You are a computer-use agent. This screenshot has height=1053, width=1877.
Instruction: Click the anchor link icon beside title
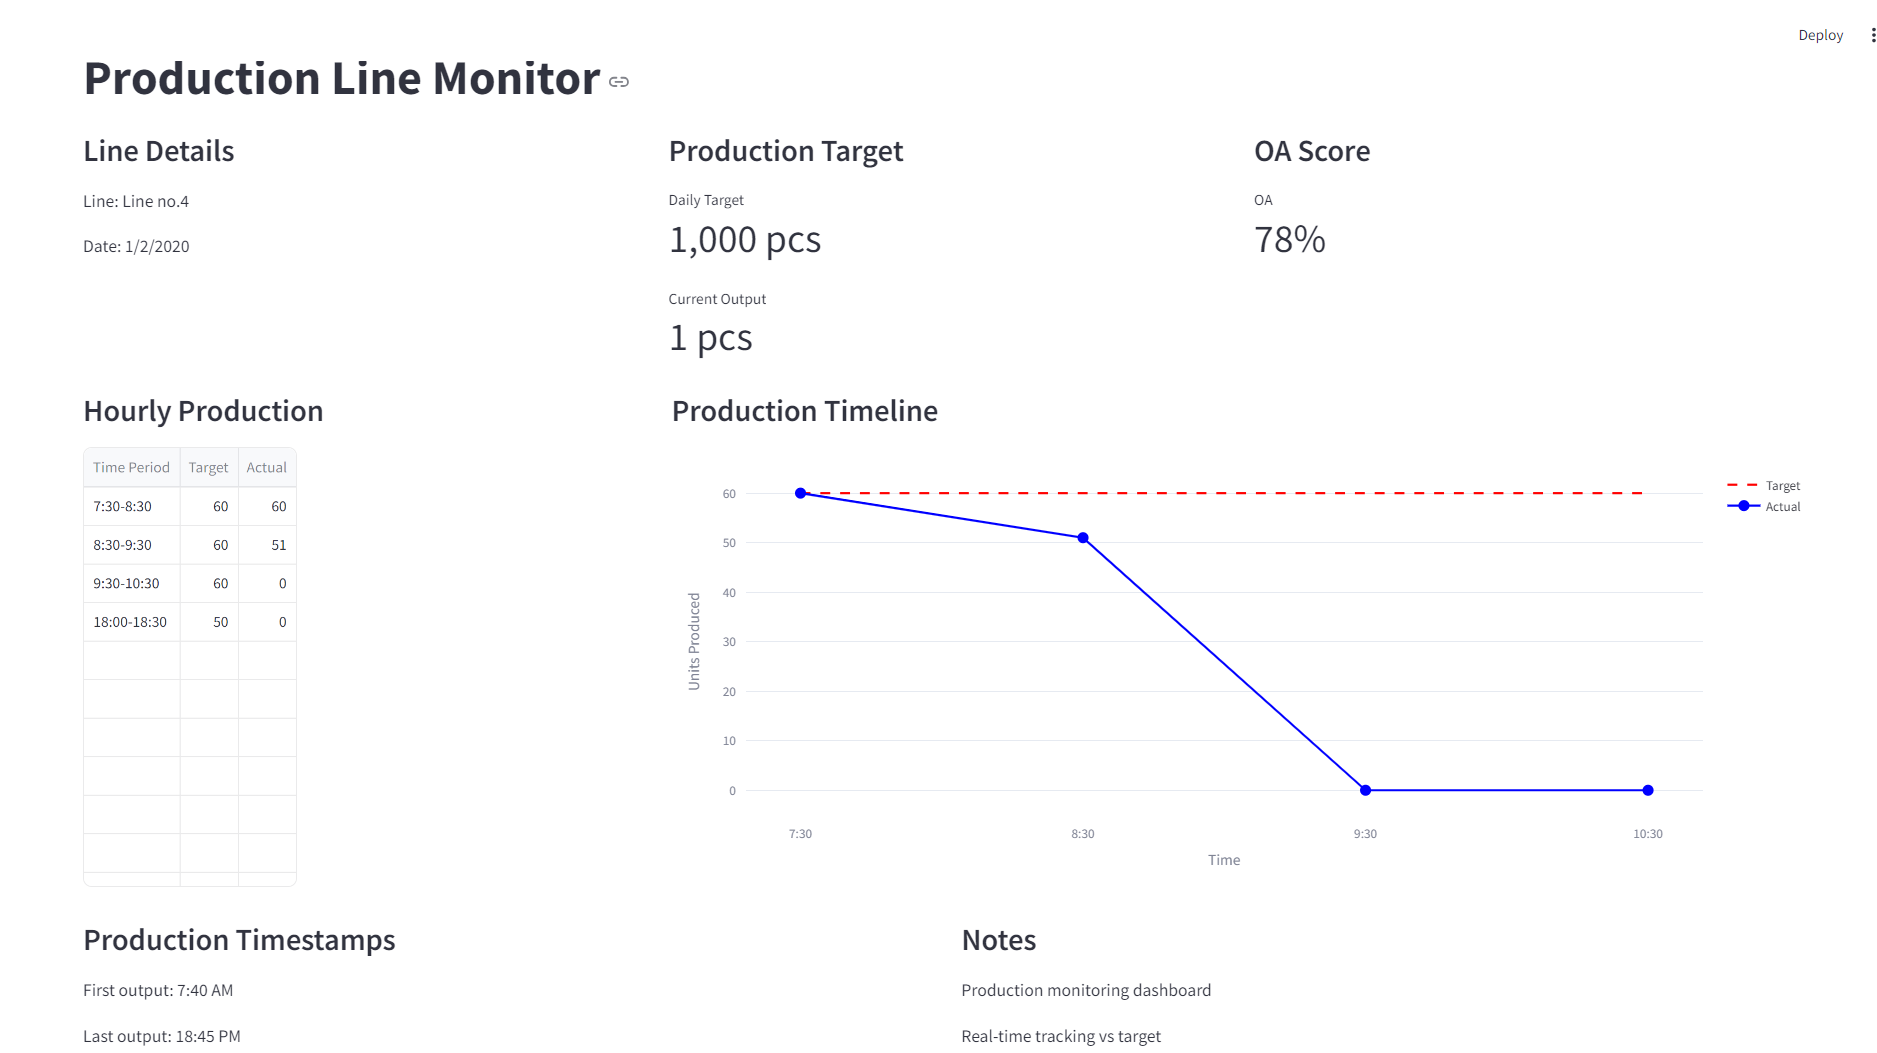[619, 82]
